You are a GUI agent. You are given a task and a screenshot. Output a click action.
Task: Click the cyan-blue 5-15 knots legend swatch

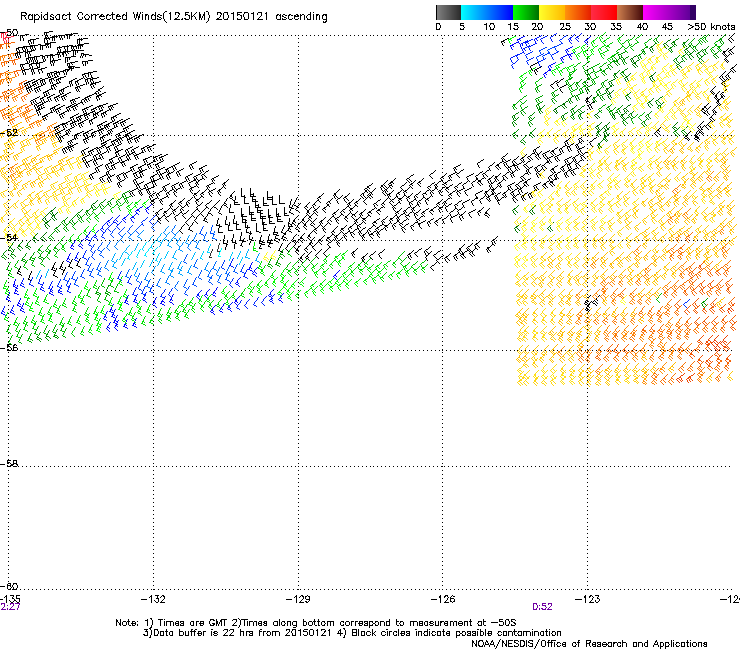click(487, 12)
